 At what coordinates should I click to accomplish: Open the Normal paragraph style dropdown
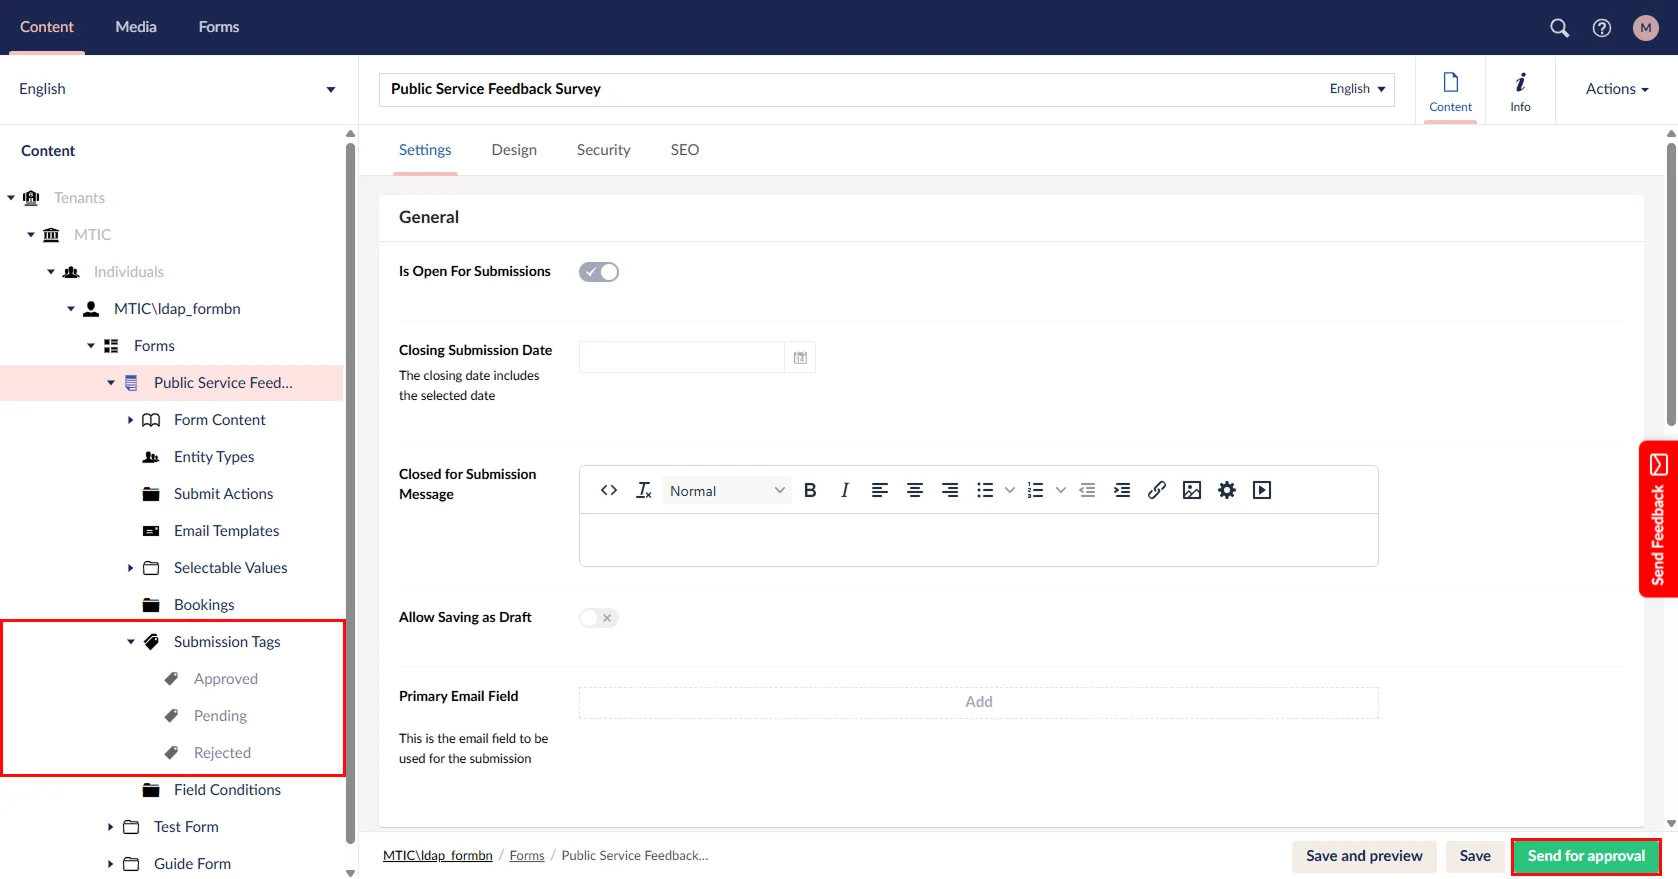[x=726, y=491]
